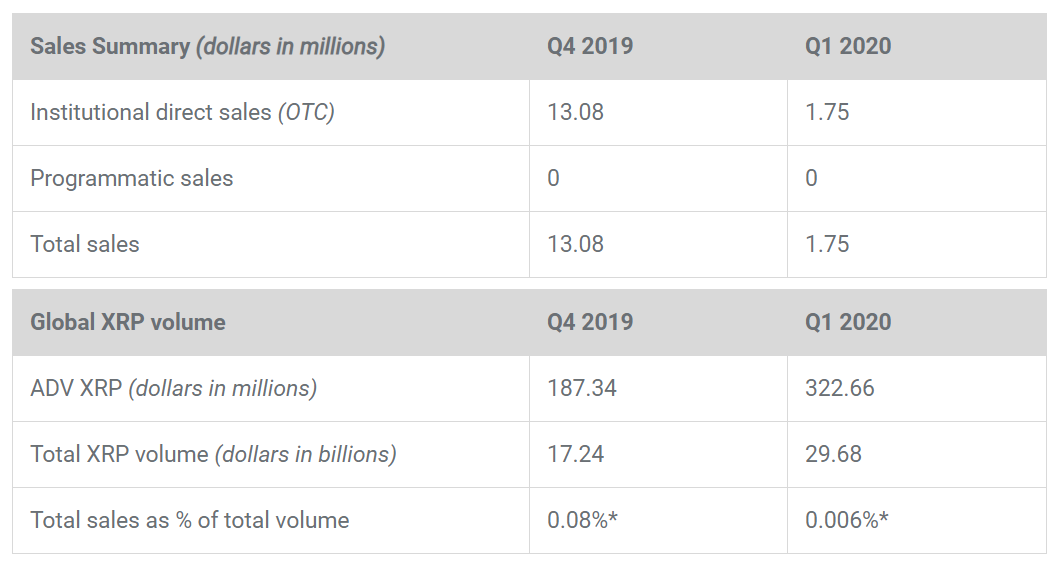Click the Global XRP volume header

128,322
